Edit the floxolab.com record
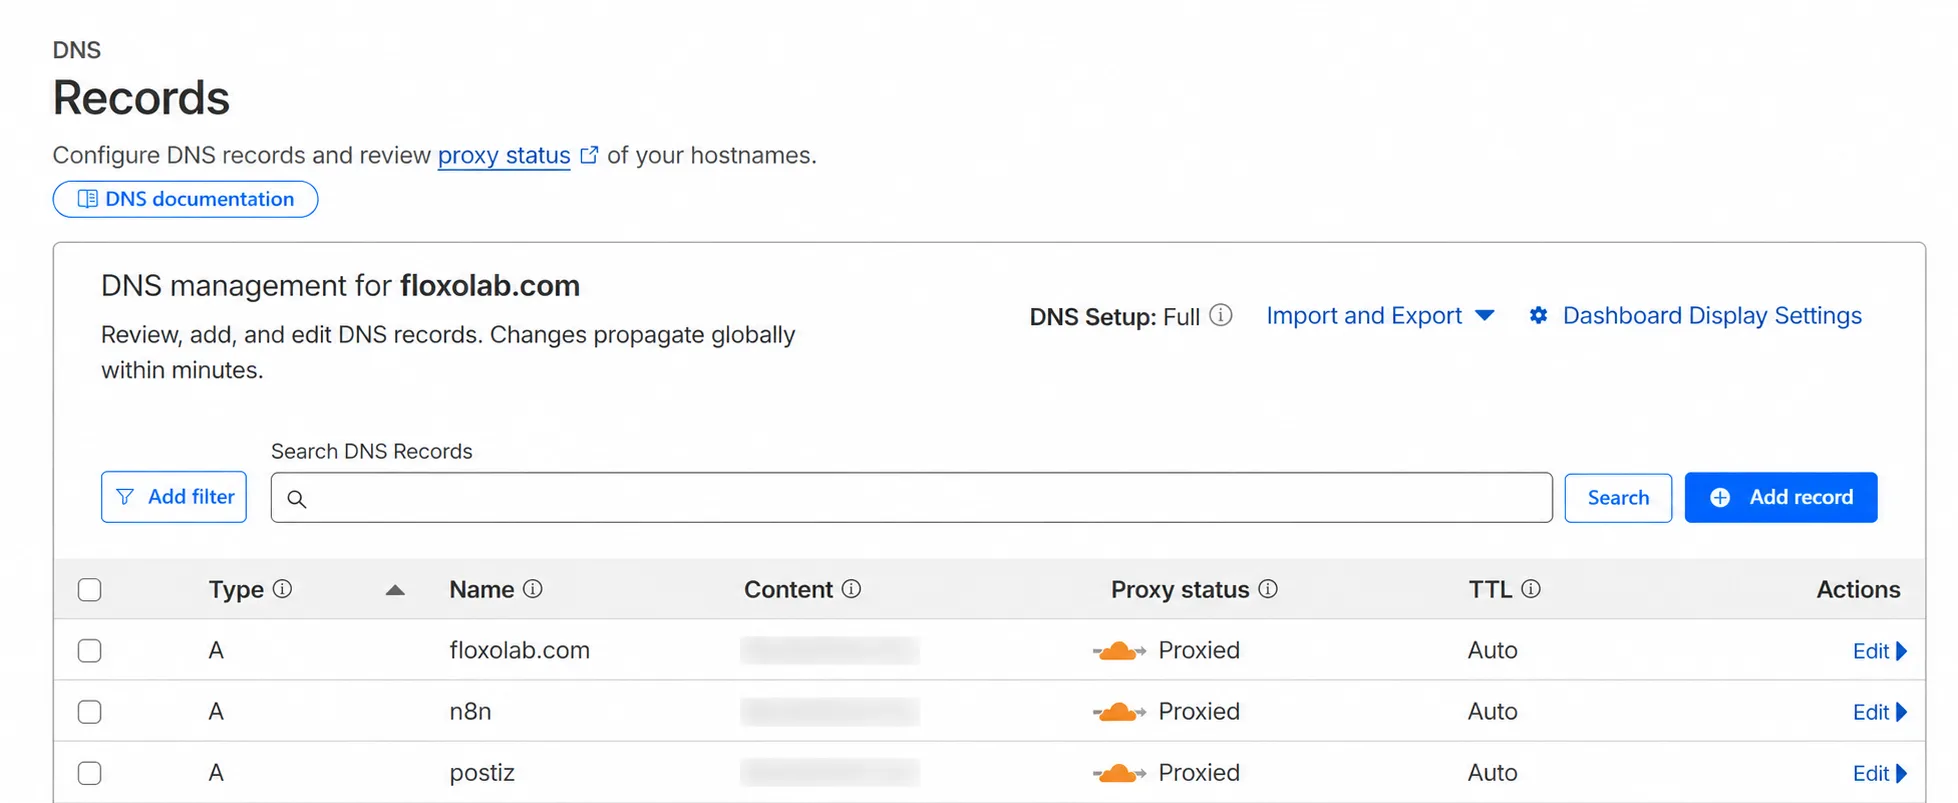Image resolution: width=1958 pixels, height=803 pixels. tap(1880, 651)
